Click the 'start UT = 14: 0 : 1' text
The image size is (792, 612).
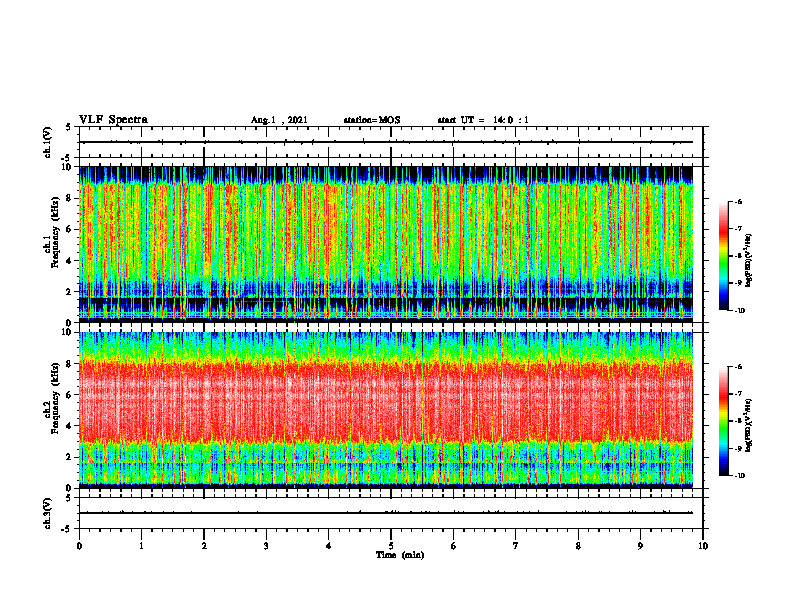483,120
